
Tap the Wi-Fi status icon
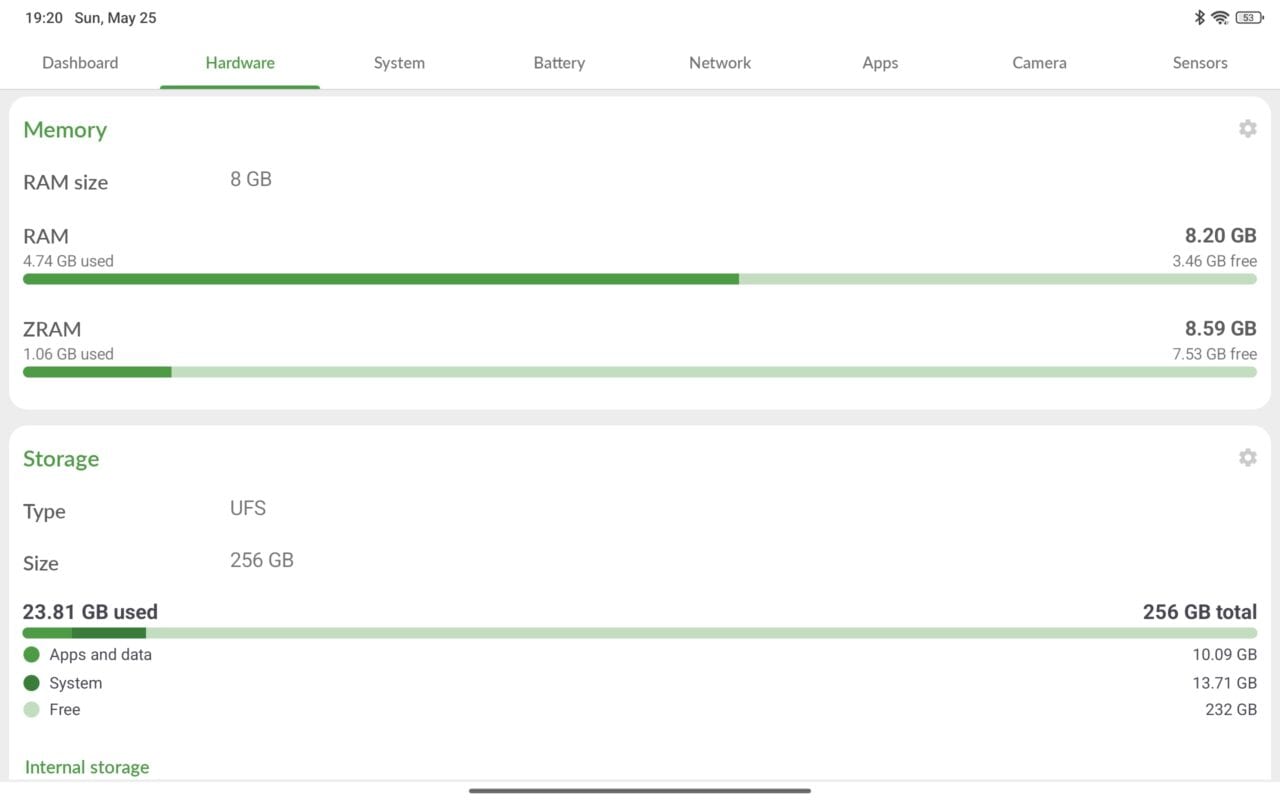point(1220,18)
